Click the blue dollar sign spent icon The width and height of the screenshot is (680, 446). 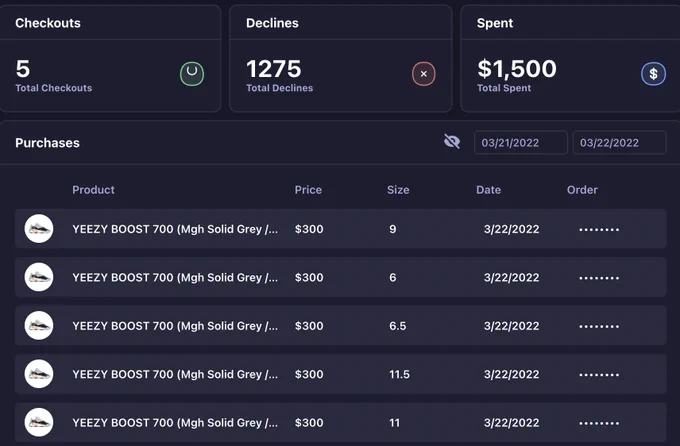point(654,74)
